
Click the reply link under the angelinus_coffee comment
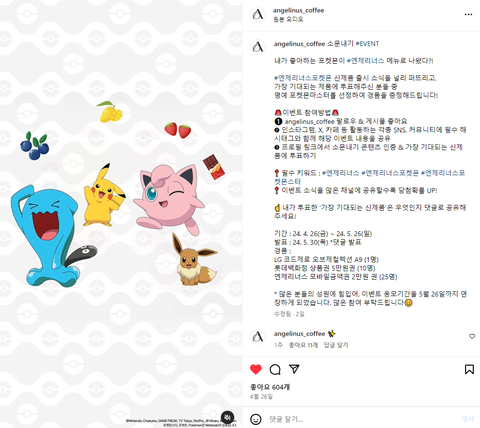[x=336, y=345]
